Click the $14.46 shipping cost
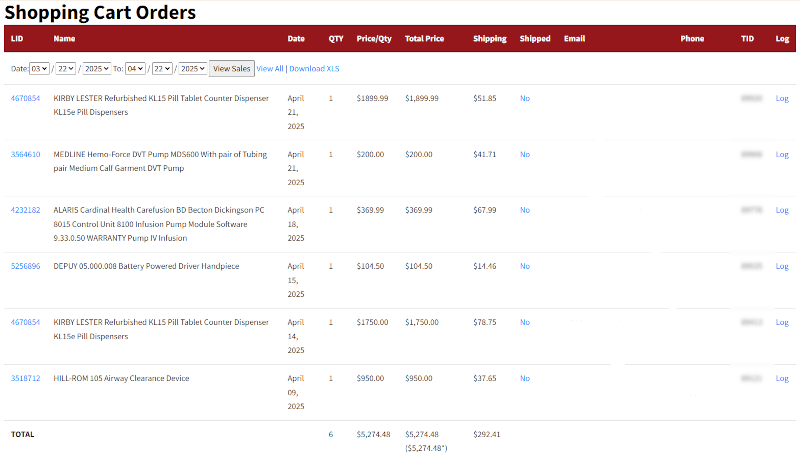This screenshot has width=800, height=458. pyautogui.click(x=485, y=266)
